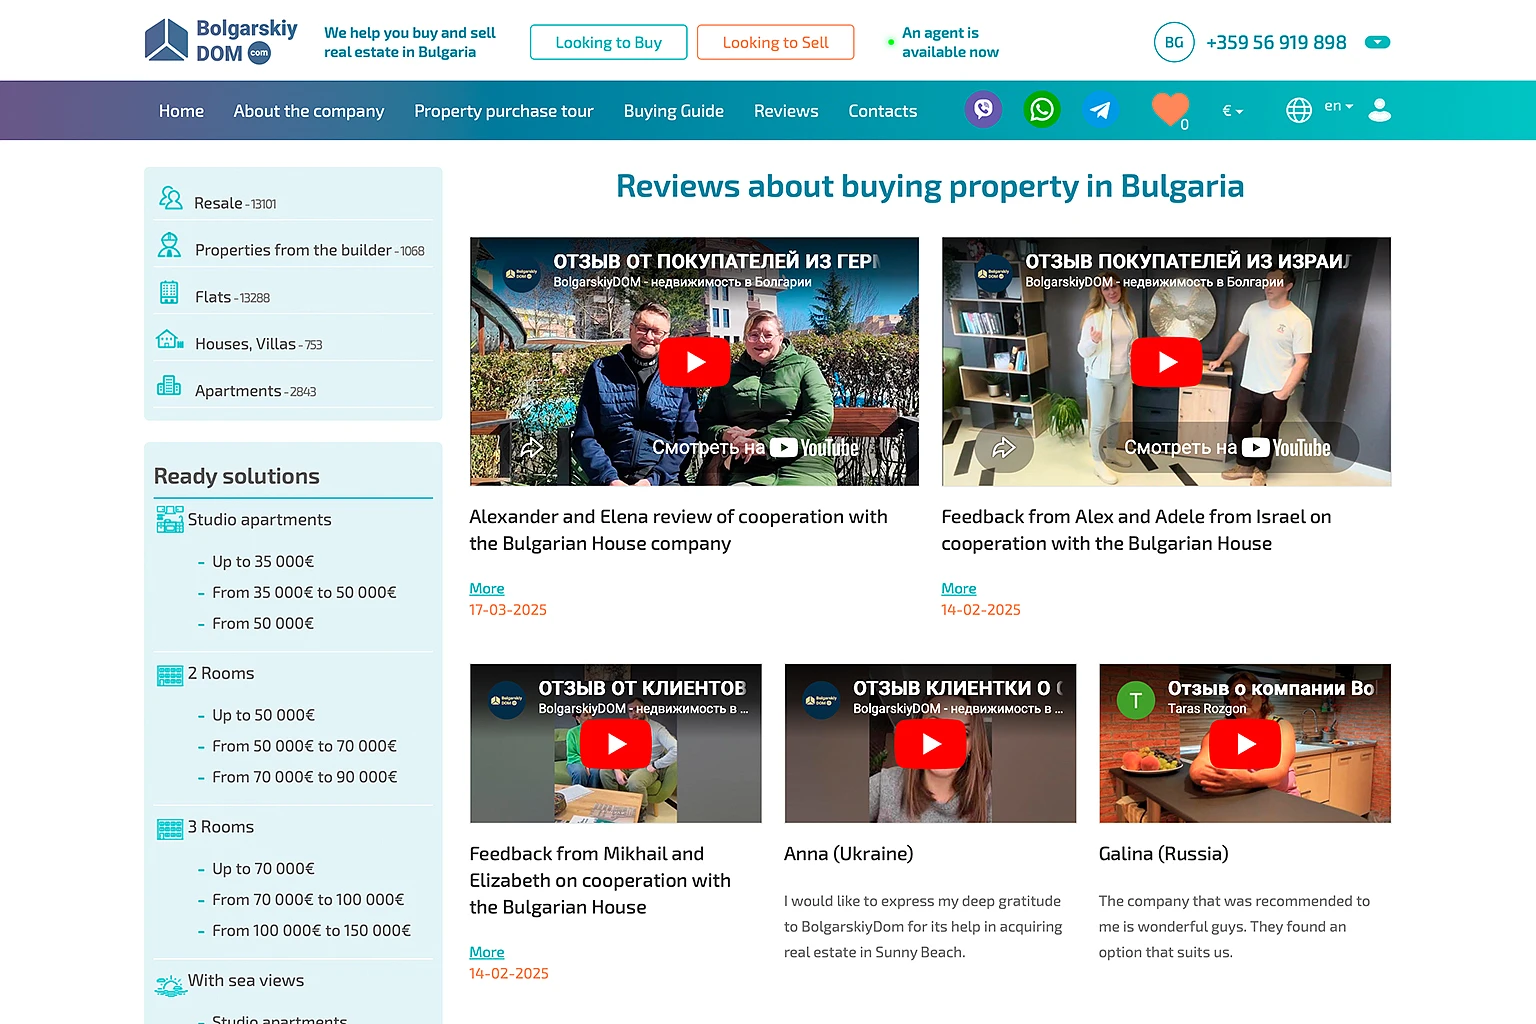
Task: Select 2 Rooms Up to 50 000€
Action: pyautogui.click(x=263, y=716)
